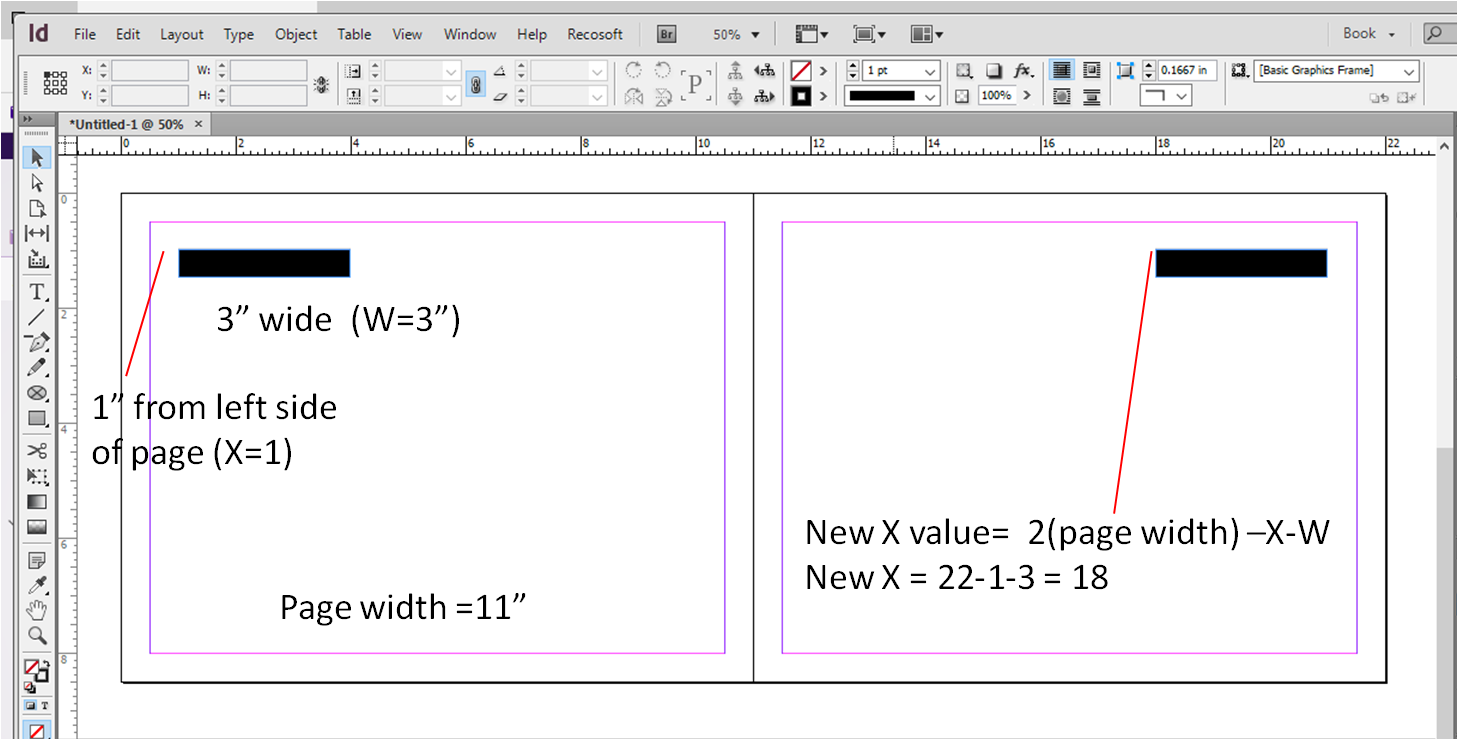Image resolution: width=1458 pixels, height=740 pixels.
Task: Toggle No Text Wrap option
Action: coord(1062,71)
